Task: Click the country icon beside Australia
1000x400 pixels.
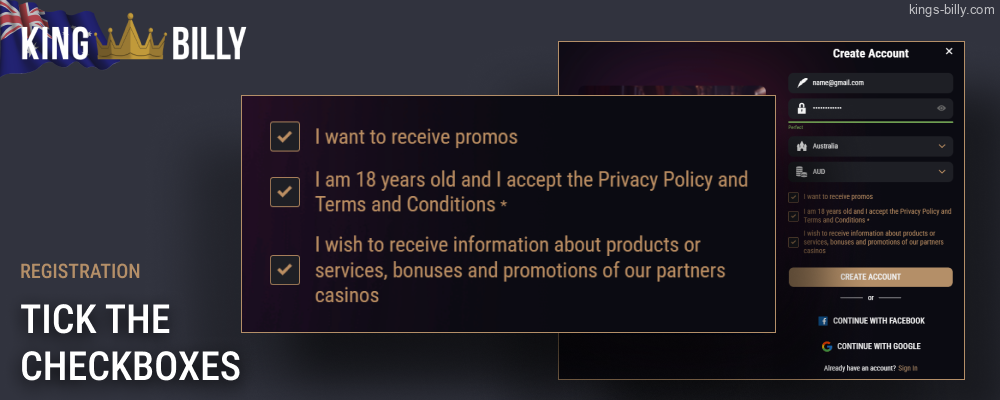Action: (802, 146)
